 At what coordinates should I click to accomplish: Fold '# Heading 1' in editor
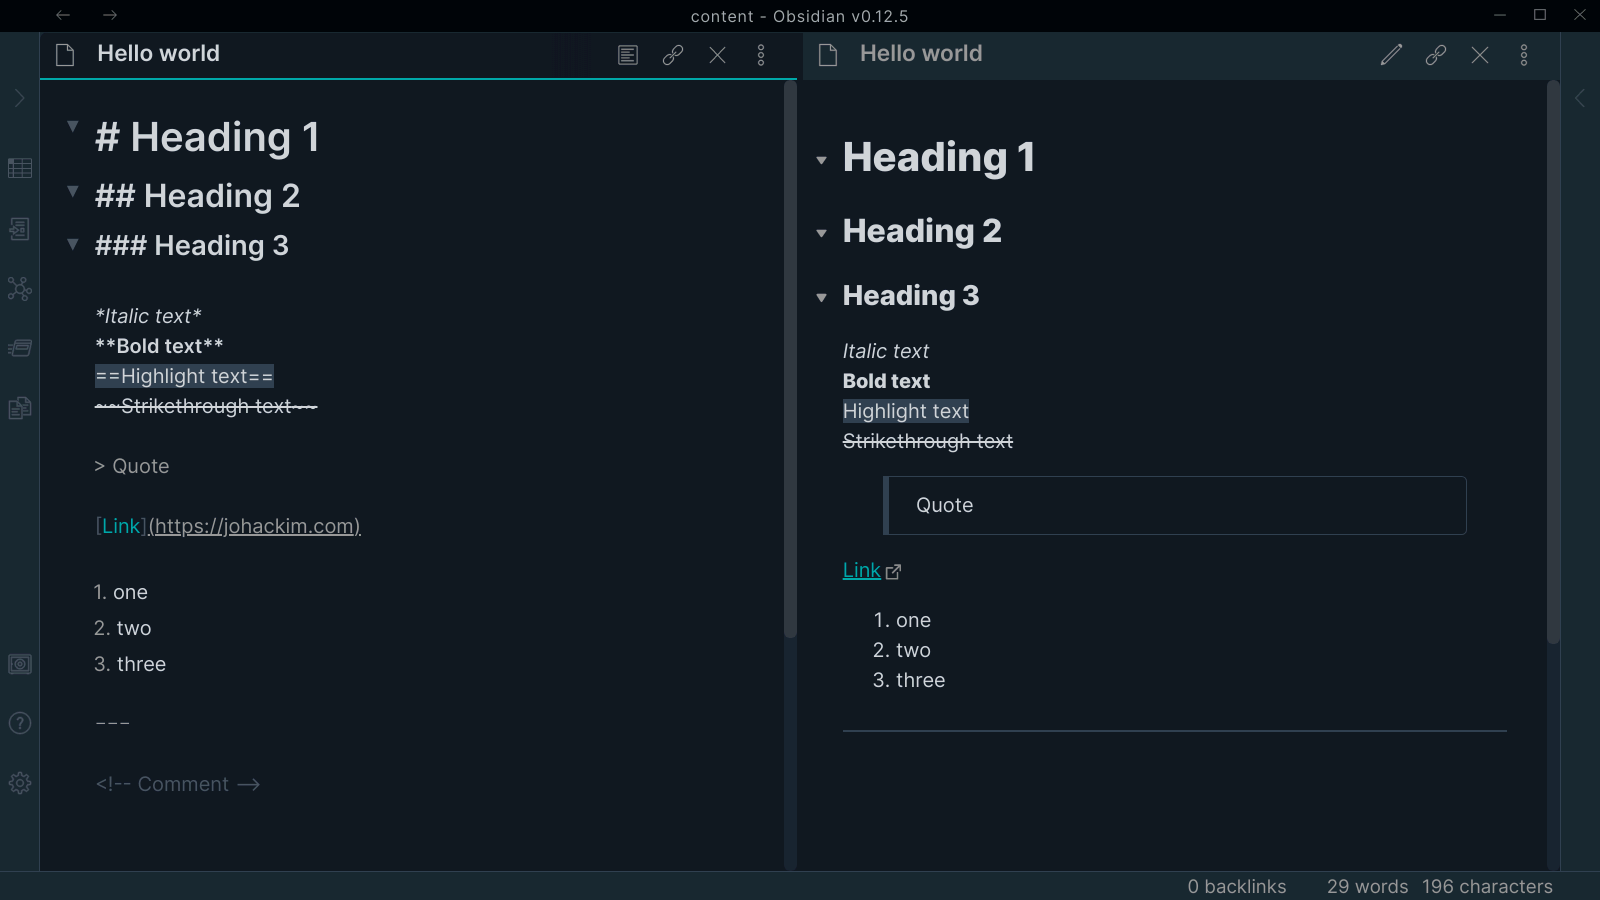[x=72, y=126]
